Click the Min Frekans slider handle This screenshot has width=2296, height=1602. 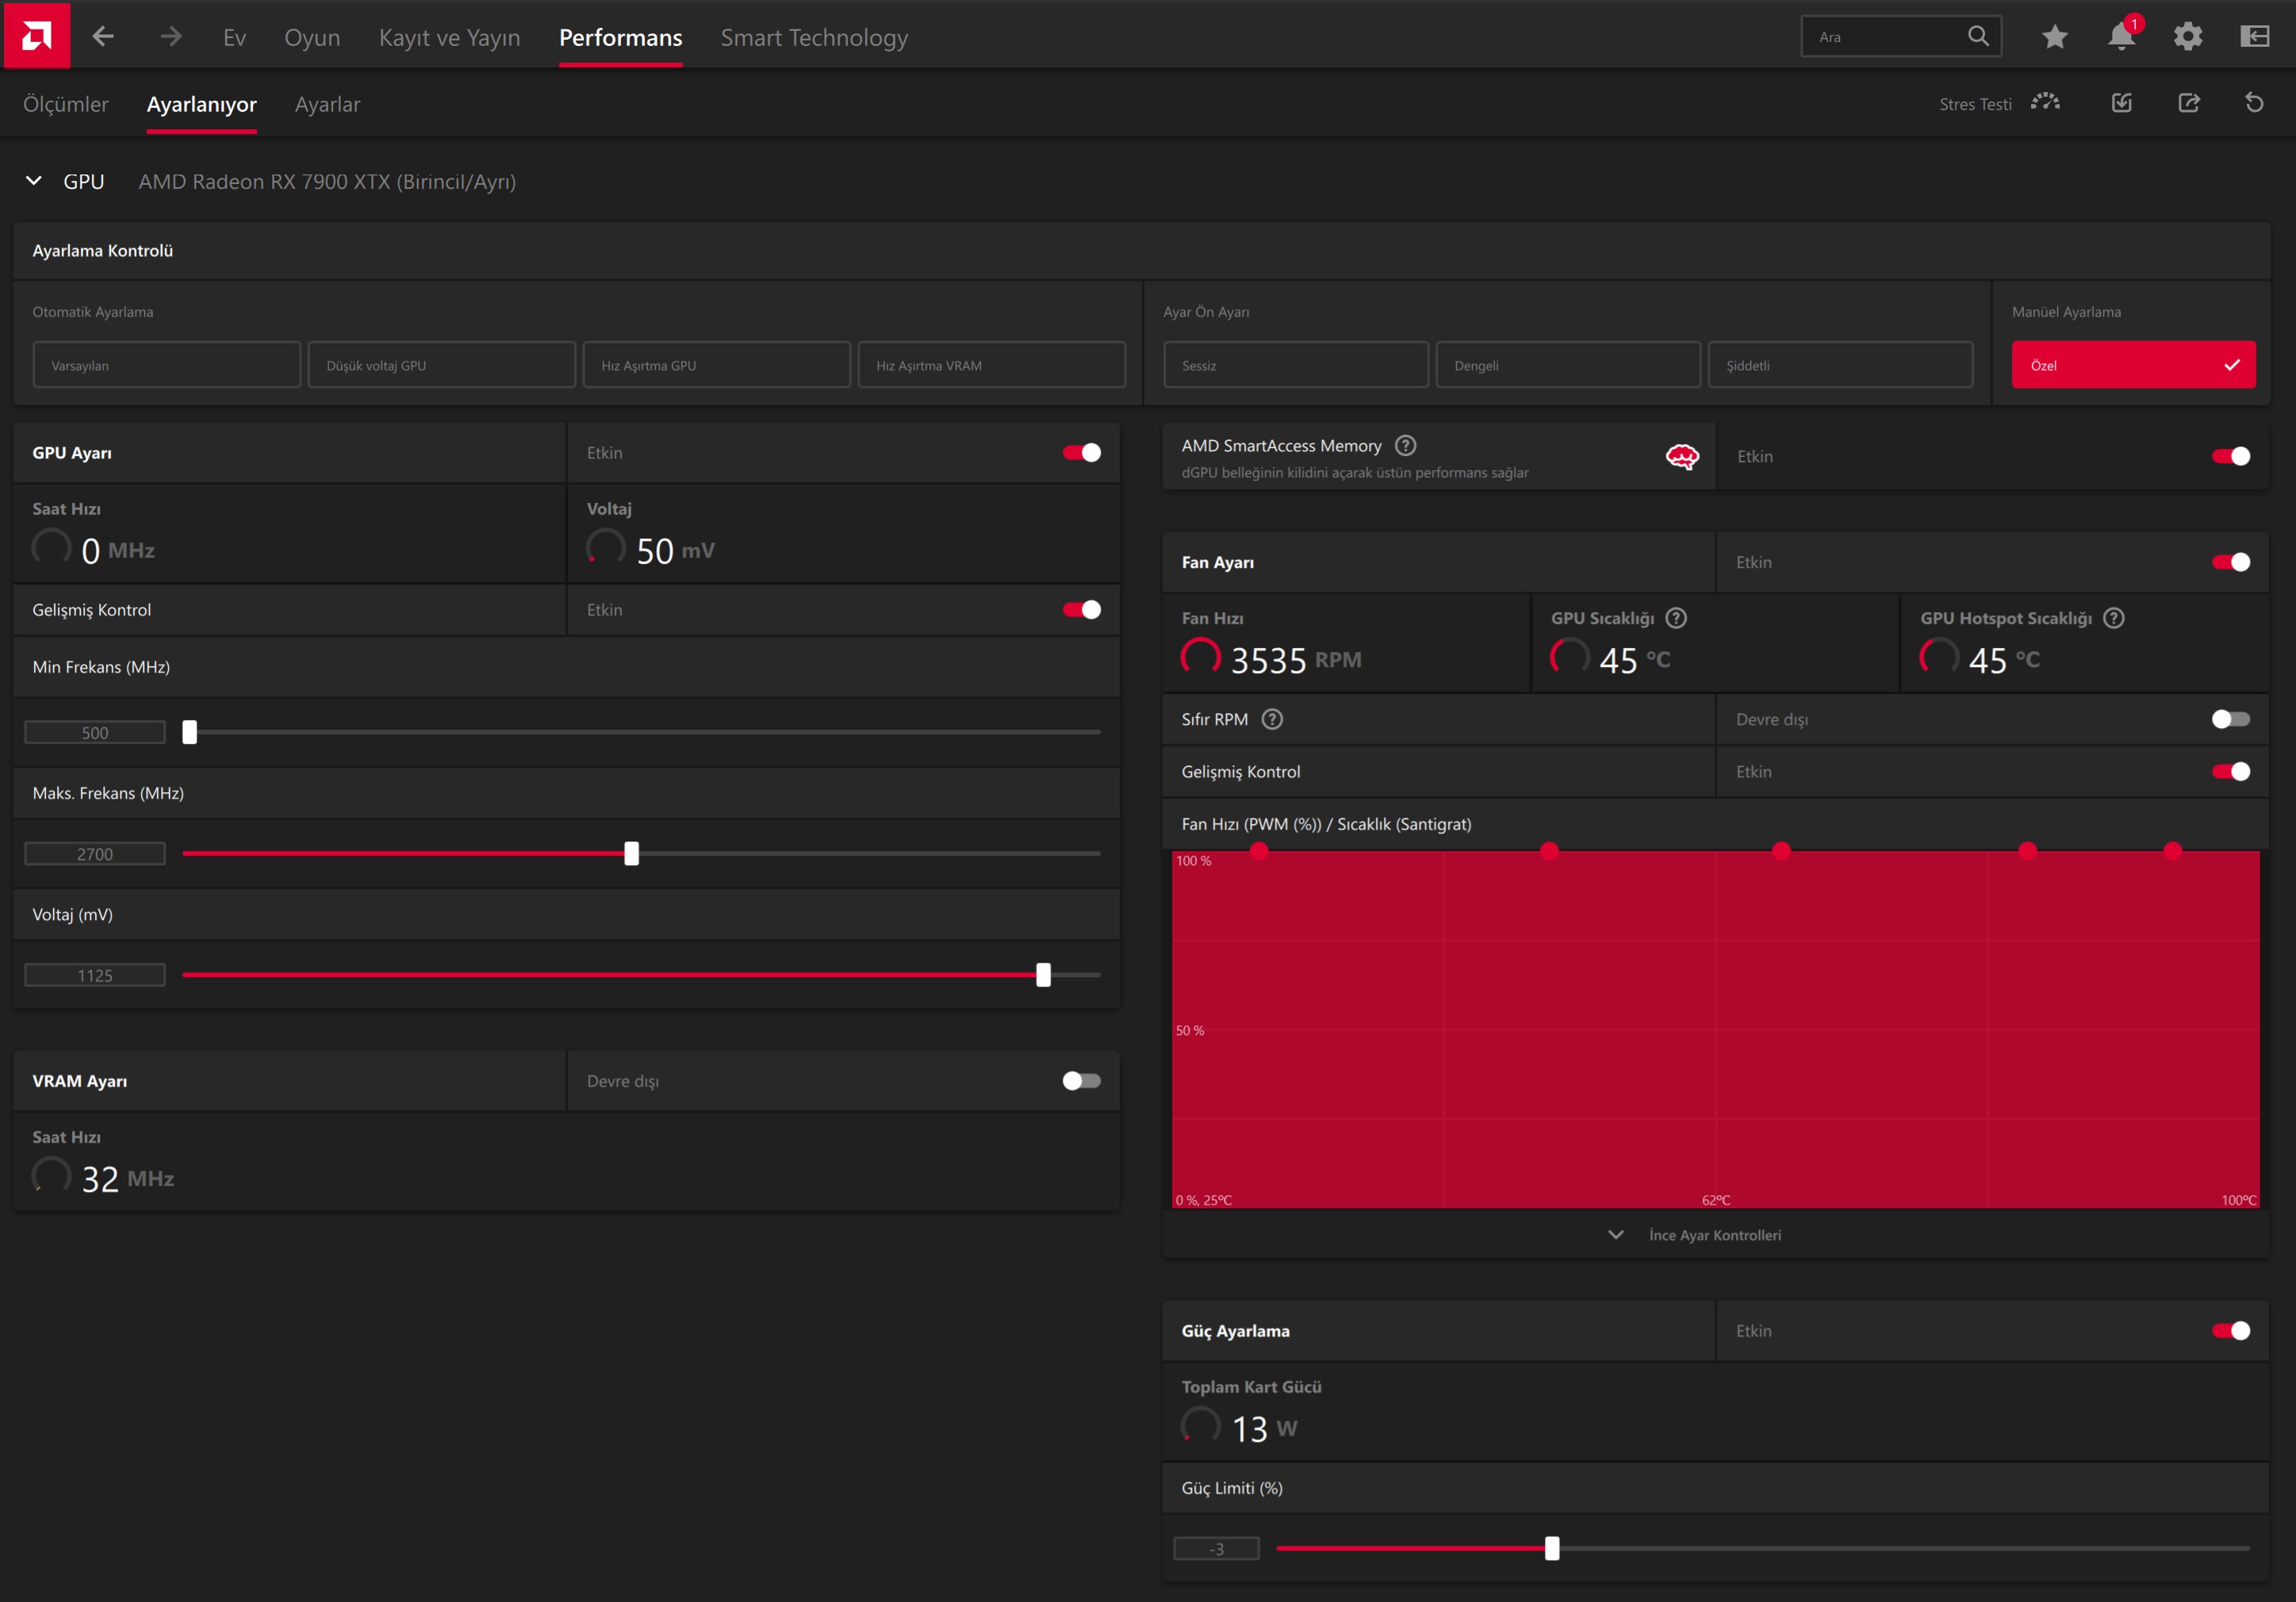click(189, 732)
